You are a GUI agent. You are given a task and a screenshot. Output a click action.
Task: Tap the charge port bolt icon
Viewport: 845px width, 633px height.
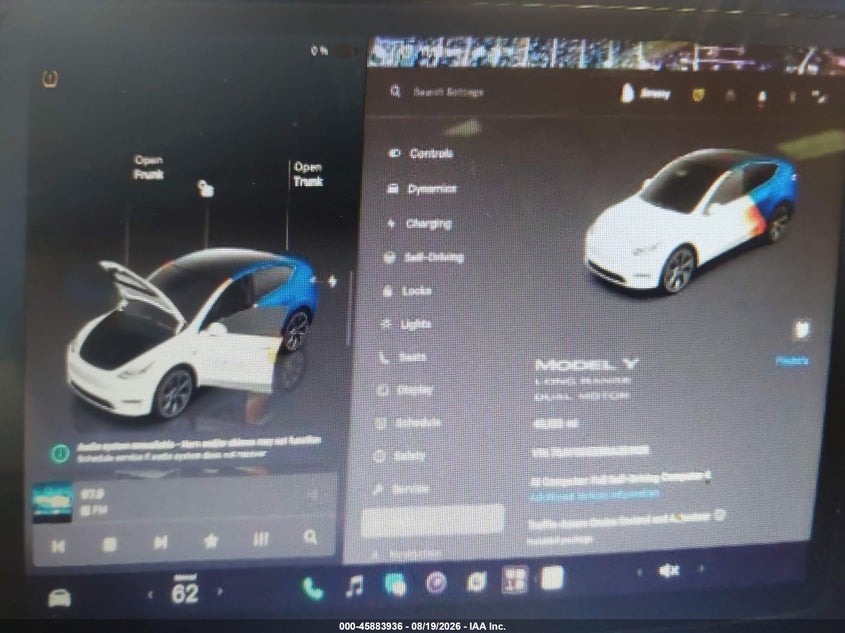(x=333, y=281)
